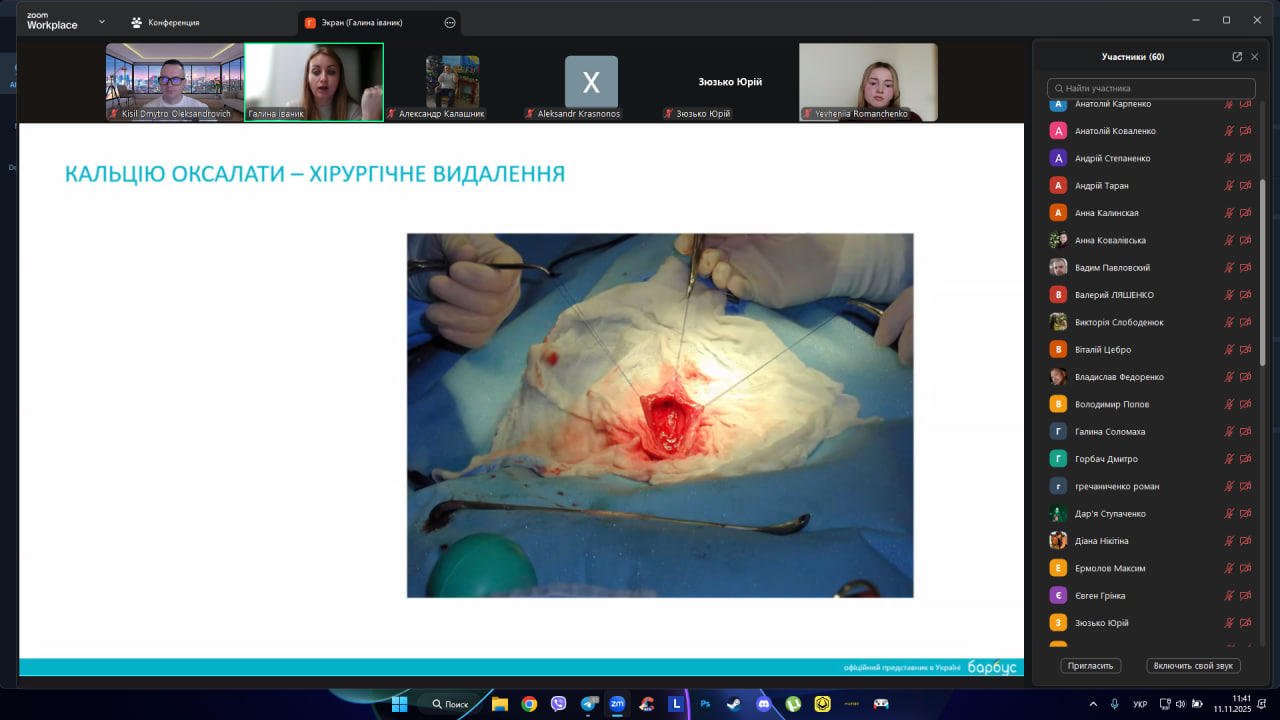Close the Участники side panel
Viewport: 1280px width, 720px height.
[x=1255, y=57]
